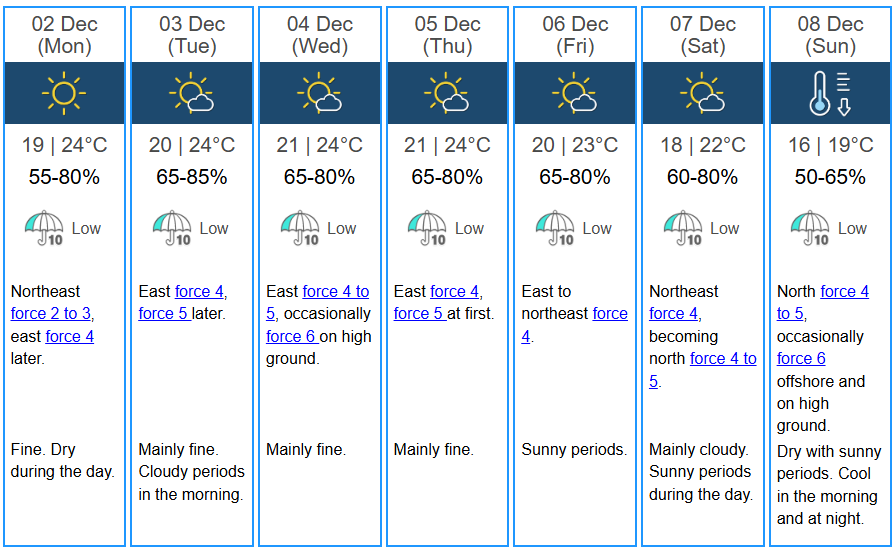This screenshot has height=551, width=894.
Task: Click the sunny weather icon for 02 Dec
Action: coord(64,93)
